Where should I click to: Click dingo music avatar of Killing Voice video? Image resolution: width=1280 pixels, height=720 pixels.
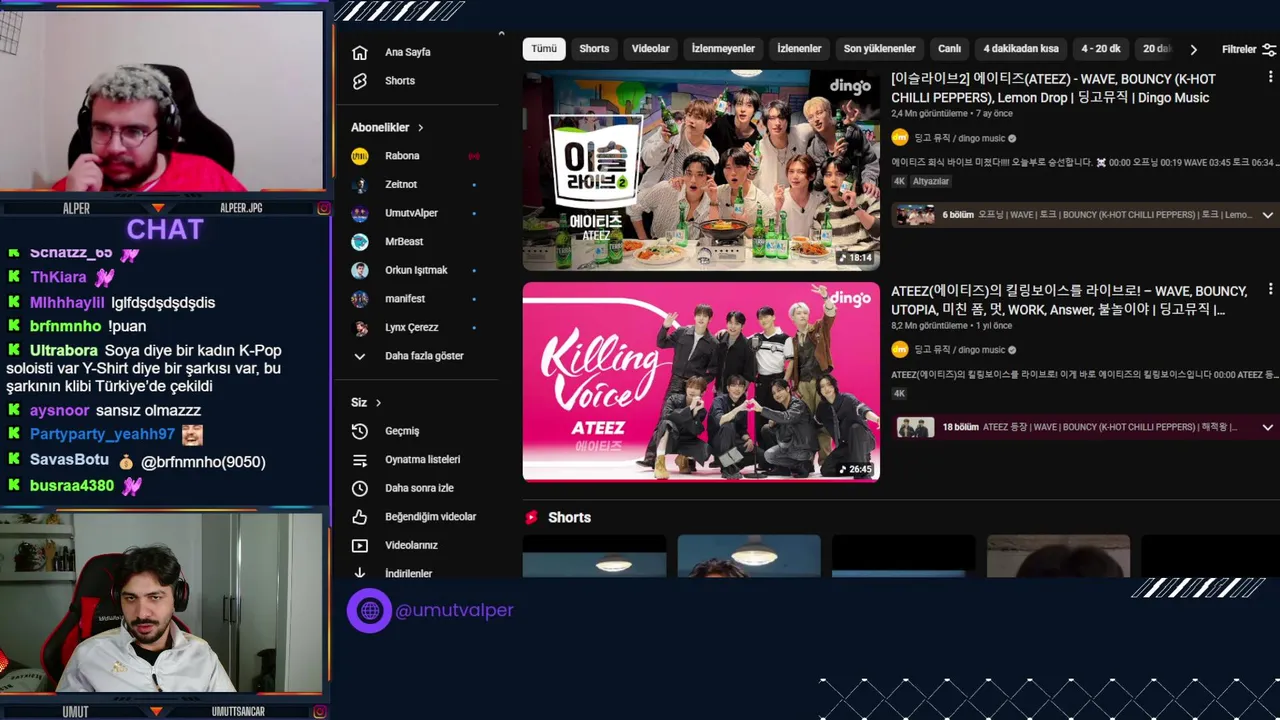point(900,350)
